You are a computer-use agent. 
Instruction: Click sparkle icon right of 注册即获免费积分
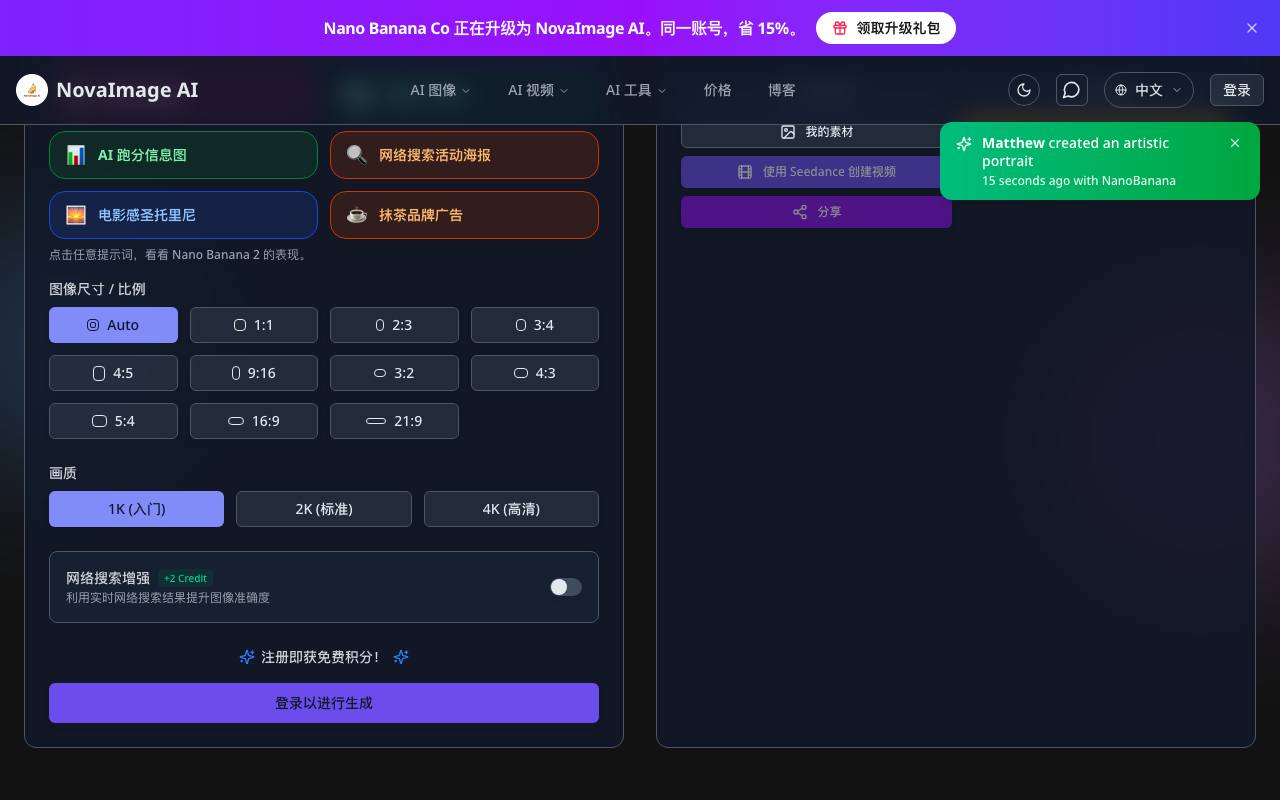(x=401, y=657)
